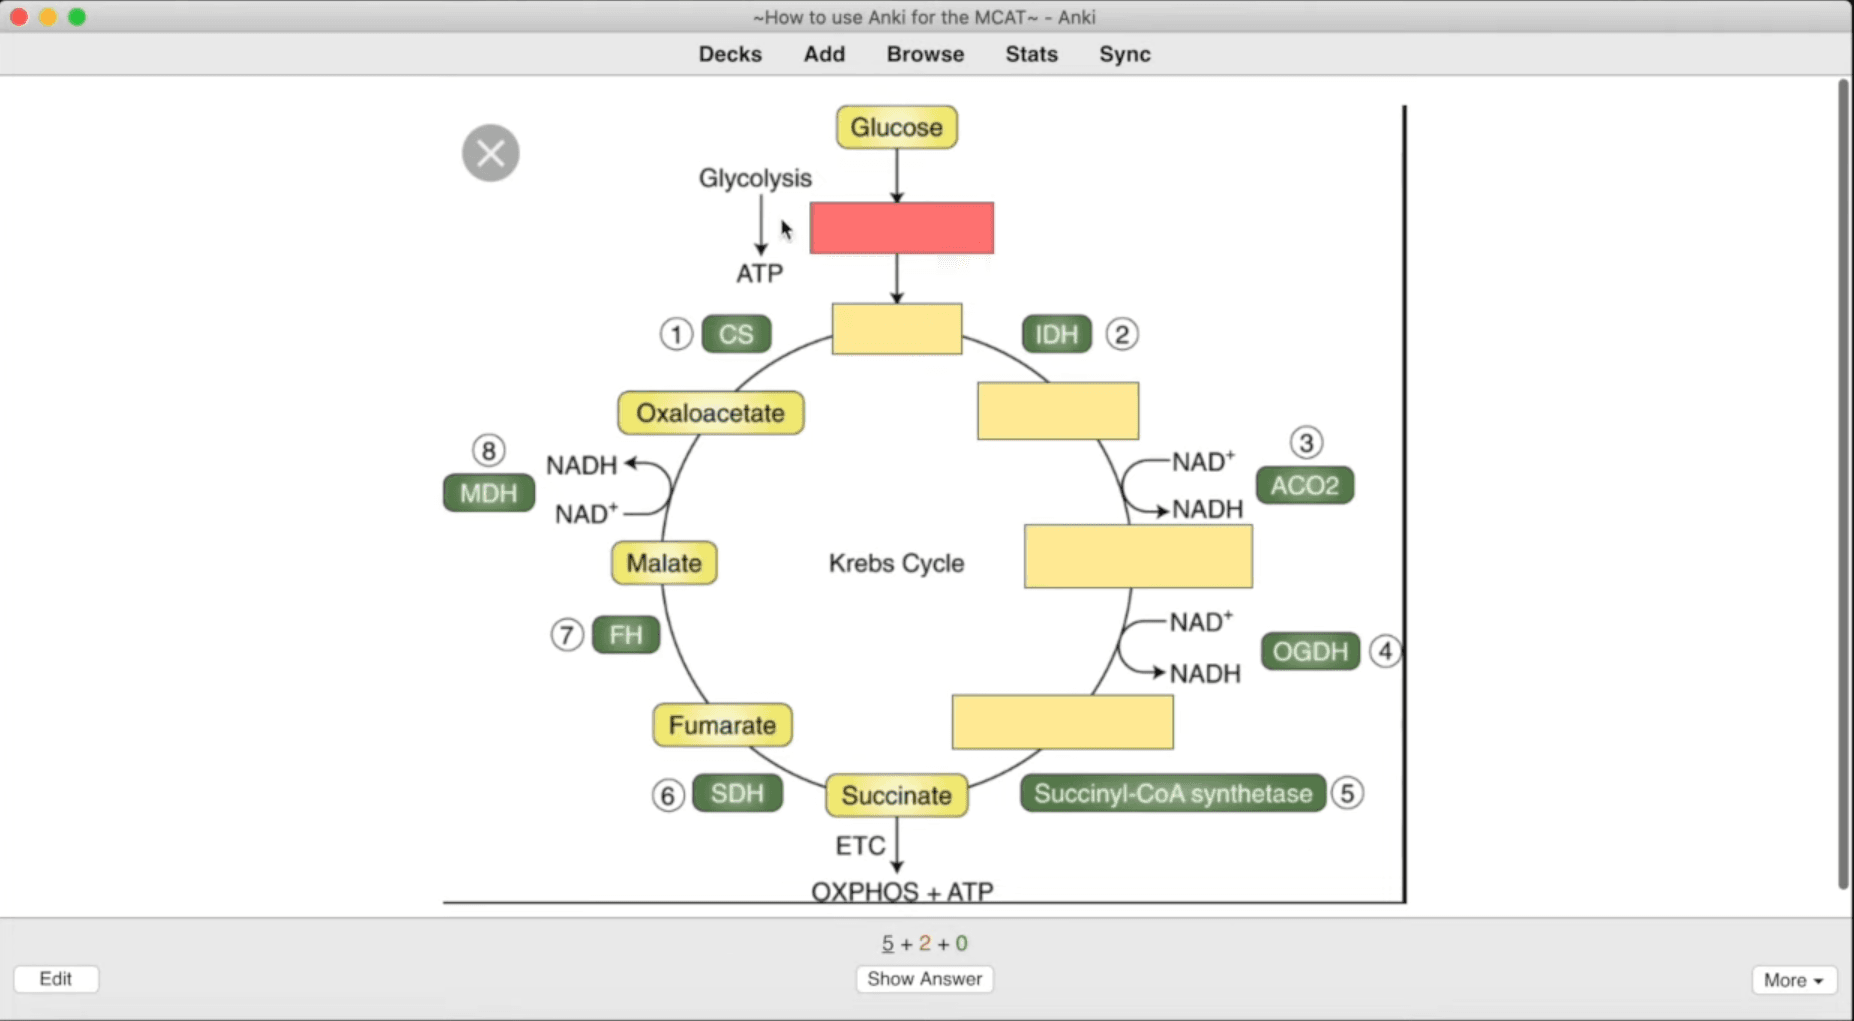The height and width of the screenshot is (1021, 1854).
Task: Click the Malate label
Action: 664,563
